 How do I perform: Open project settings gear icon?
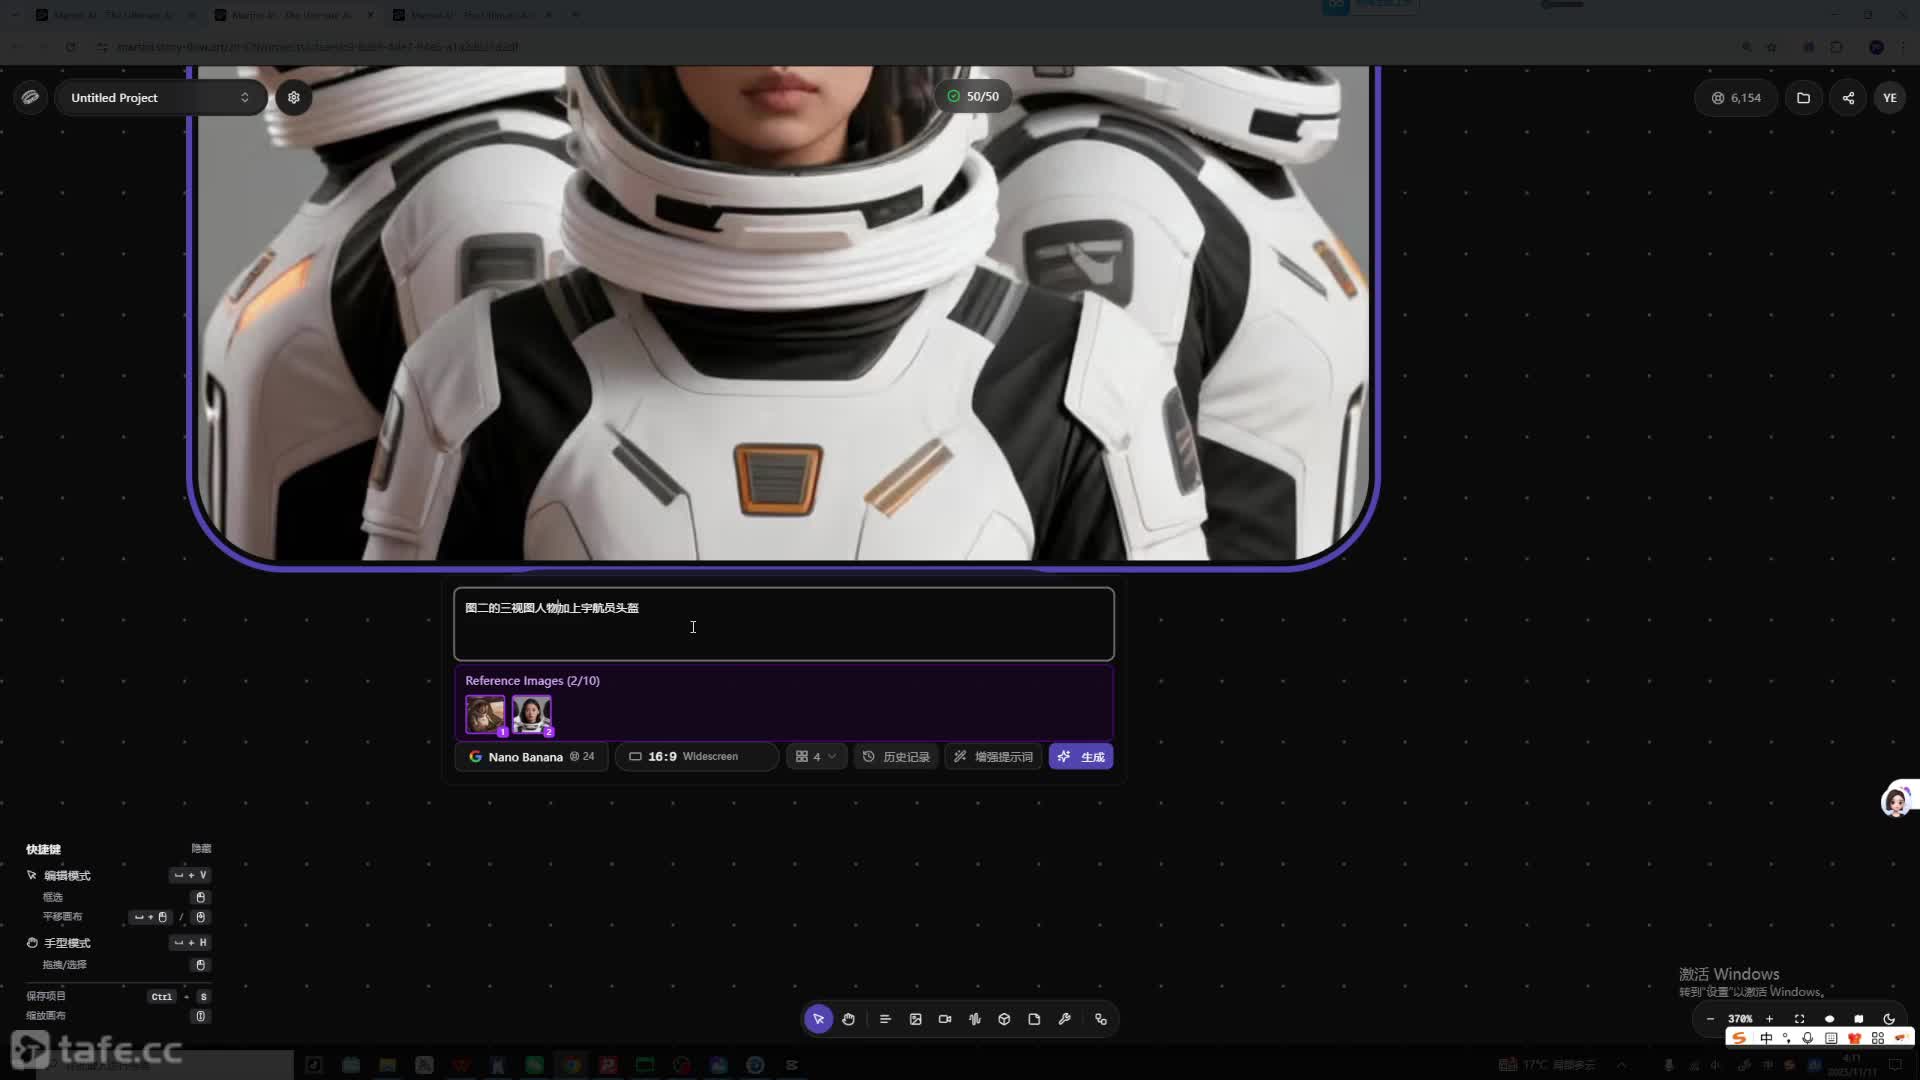294,97
